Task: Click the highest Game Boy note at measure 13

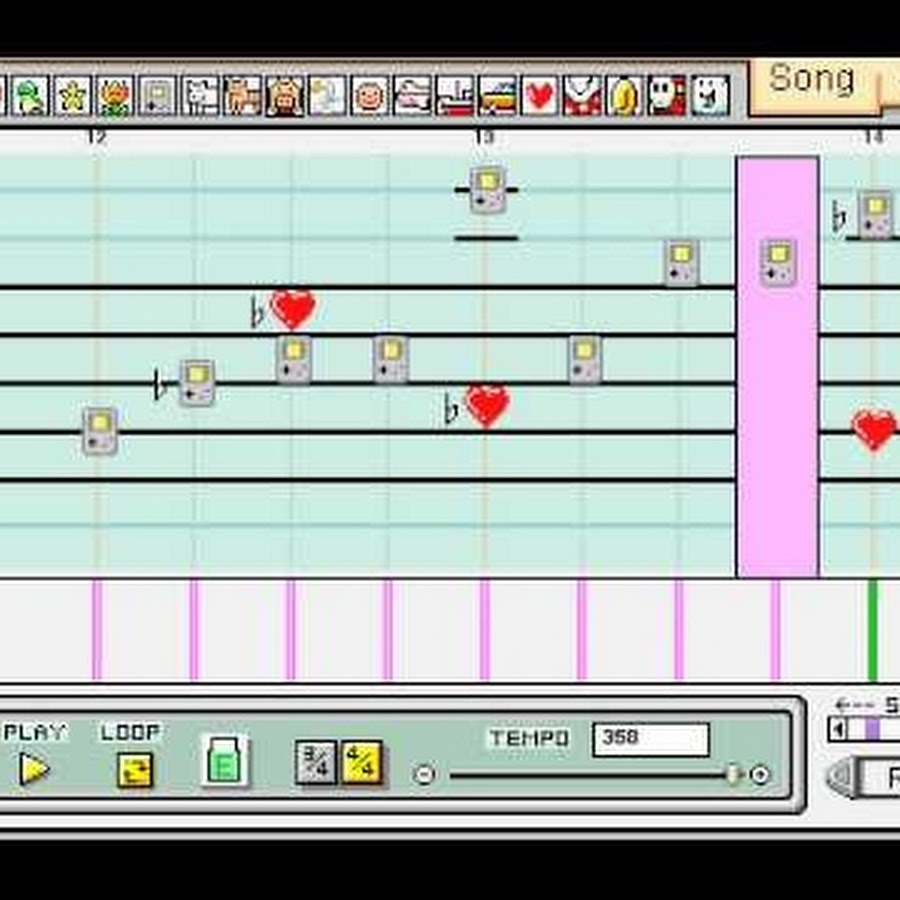Action: click(487, 189)
